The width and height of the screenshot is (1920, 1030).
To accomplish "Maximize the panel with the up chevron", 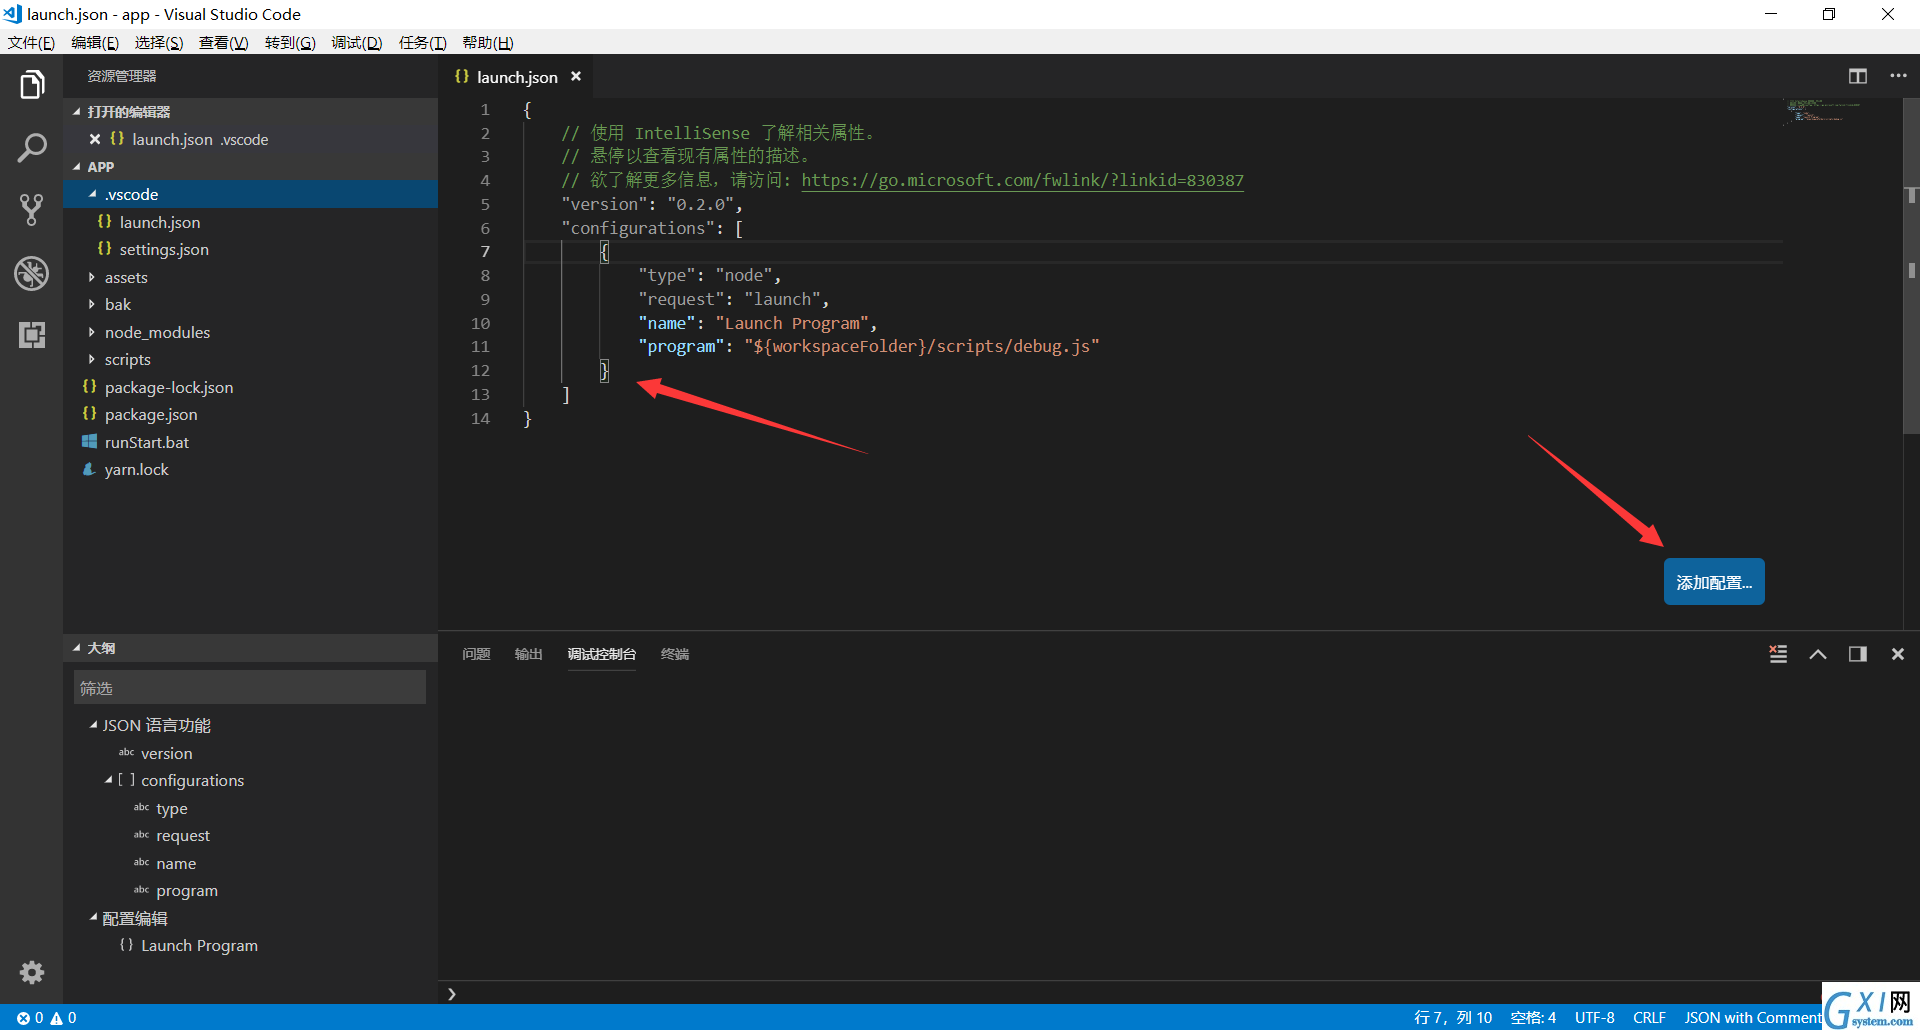I will (x=1818, y=654).
